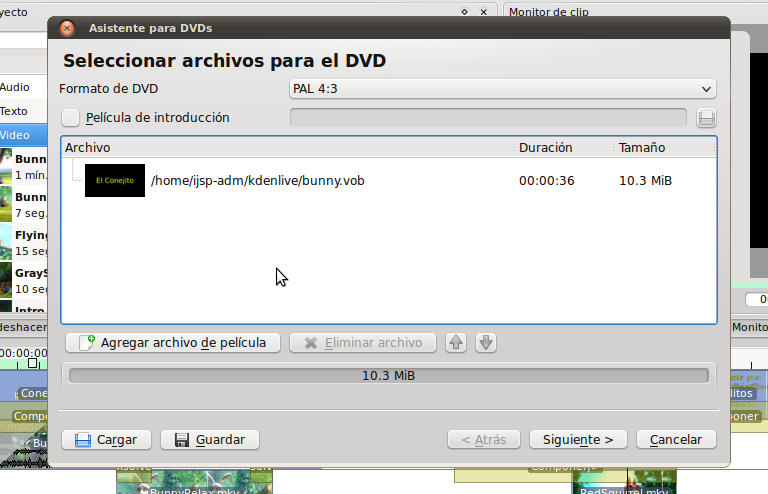Move file up with the arrow icon
This screenshot has height=494, width=768.
tap(456, 343)
